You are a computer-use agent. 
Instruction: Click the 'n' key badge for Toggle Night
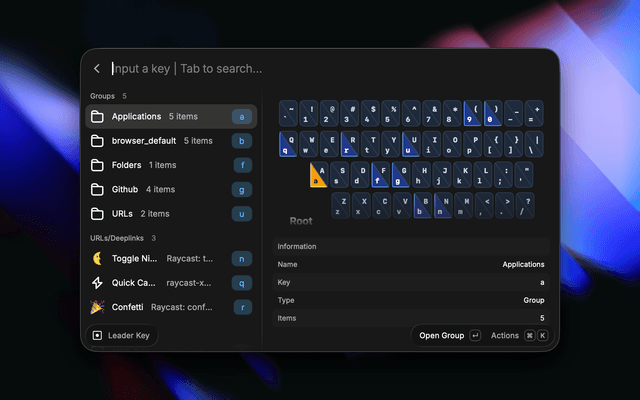click(x=242, y=258)
